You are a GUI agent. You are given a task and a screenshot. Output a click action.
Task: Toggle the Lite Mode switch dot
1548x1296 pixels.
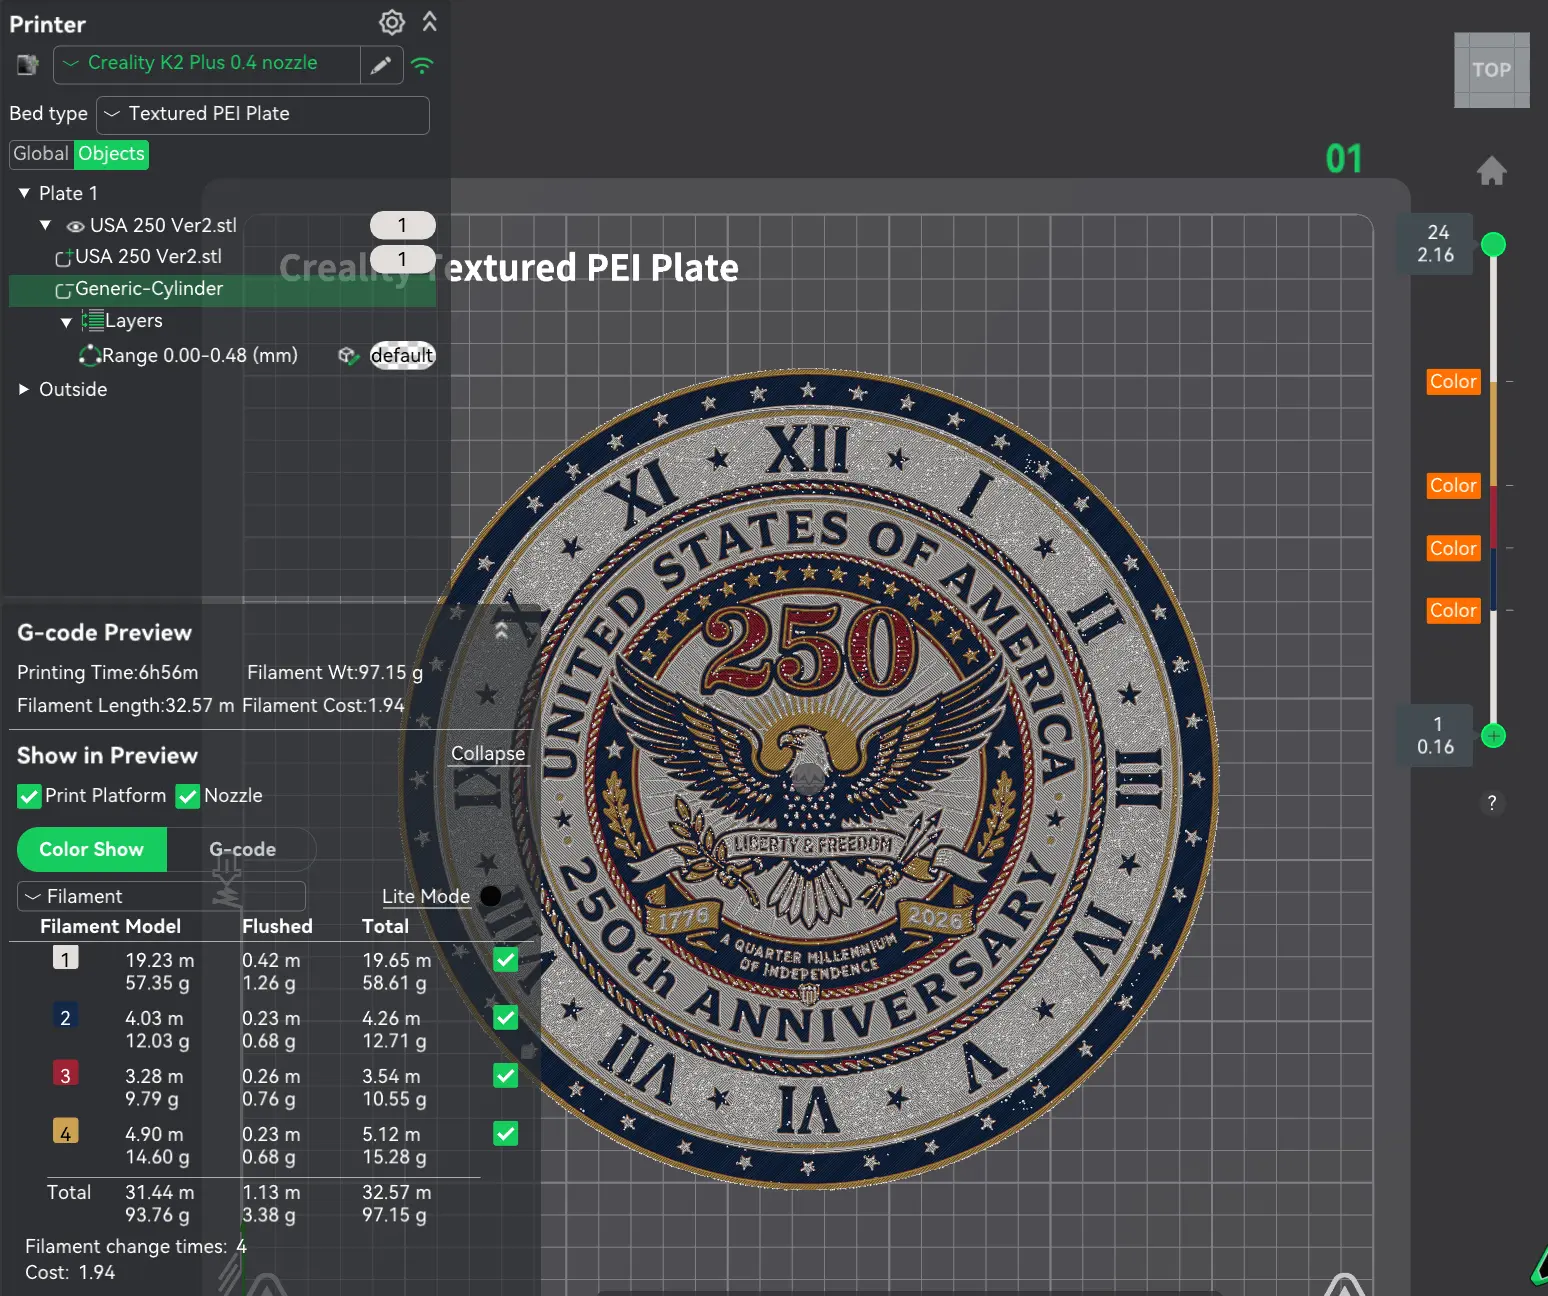click(x=491, y=897)
